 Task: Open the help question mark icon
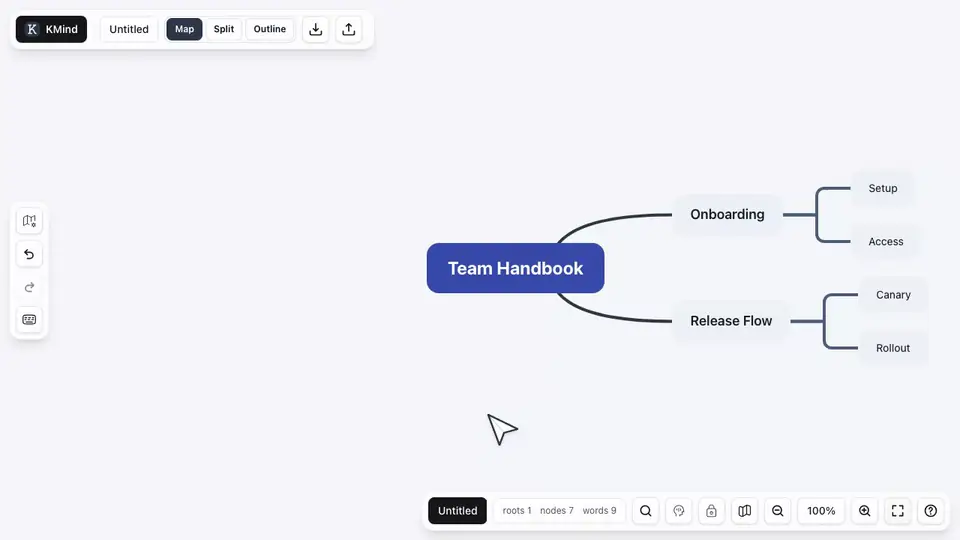(931, 511)
